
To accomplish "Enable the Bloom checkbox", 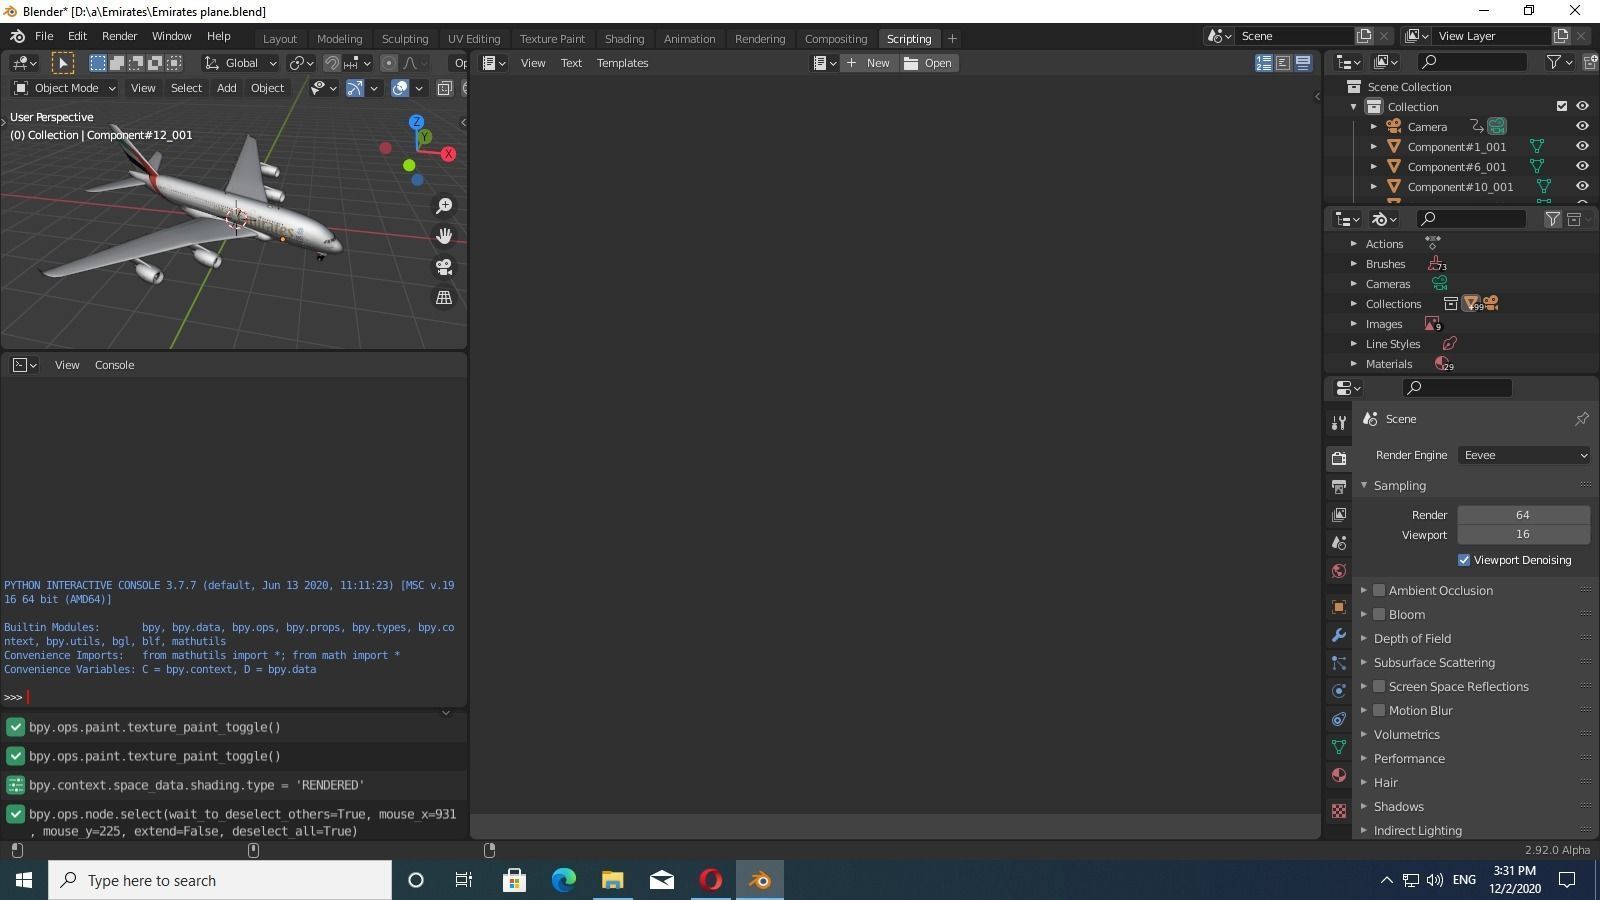I will tap(1379, 614).
